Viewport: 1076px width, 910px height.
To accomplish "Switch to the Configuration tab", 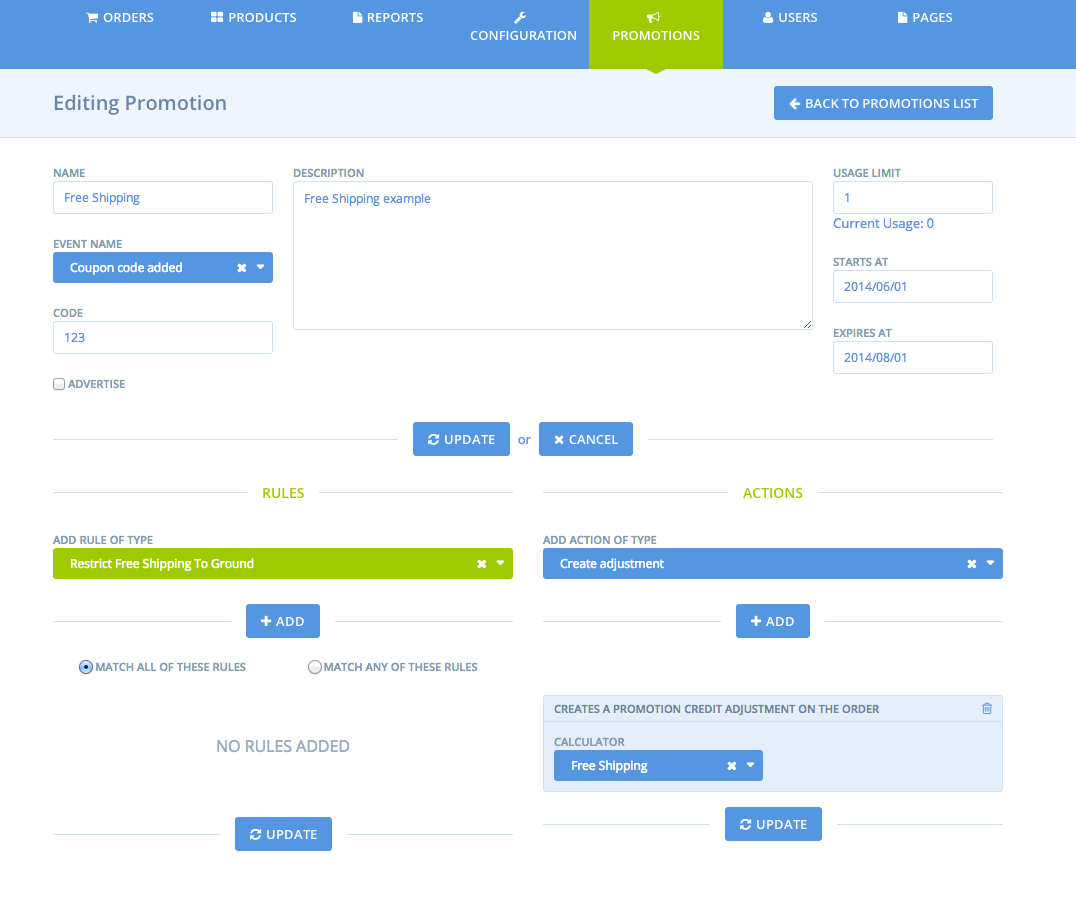I will click(523, 27).
